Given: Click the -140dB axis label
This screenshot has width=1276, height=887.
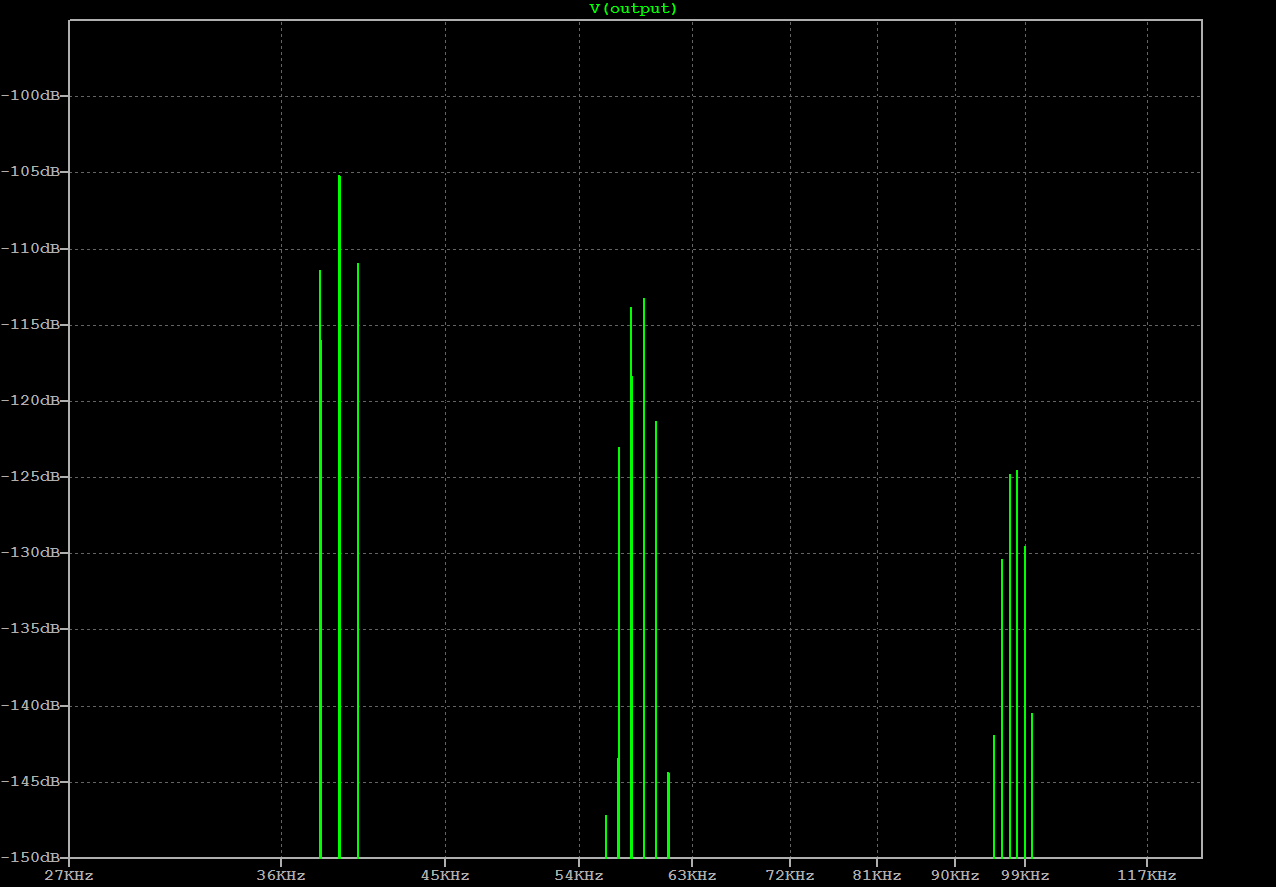Looking at the screenshot, I should click(31, 705).
